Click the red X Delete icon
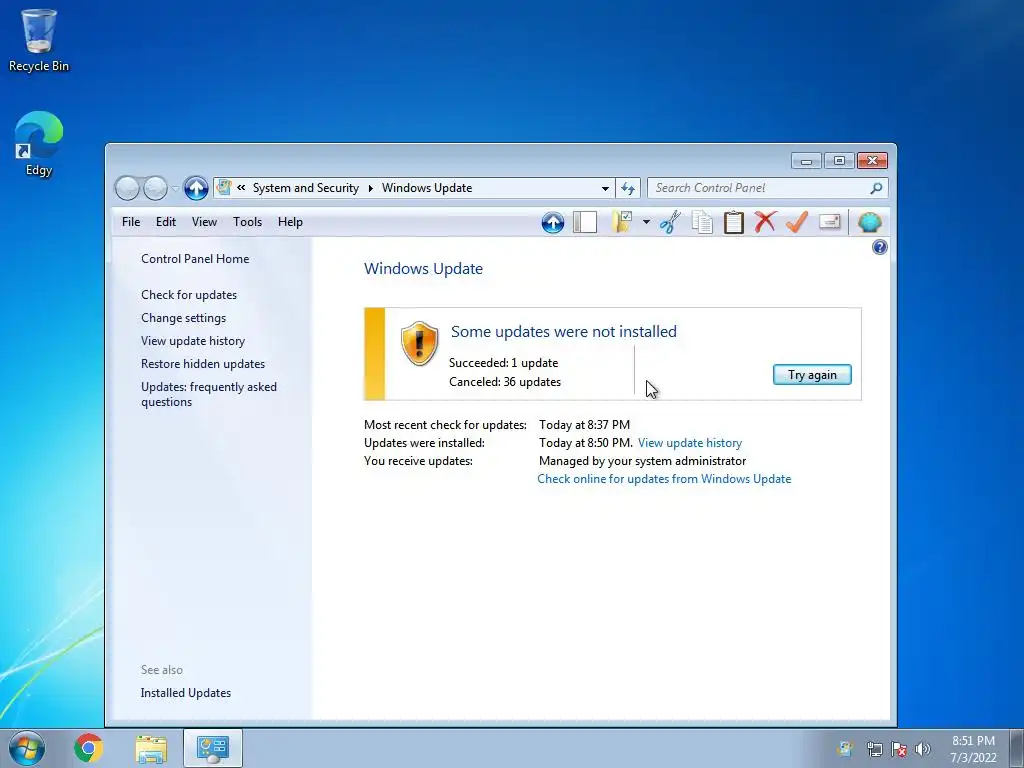Viewport: 1024px width, 768px height. click(x=765, y=222)
